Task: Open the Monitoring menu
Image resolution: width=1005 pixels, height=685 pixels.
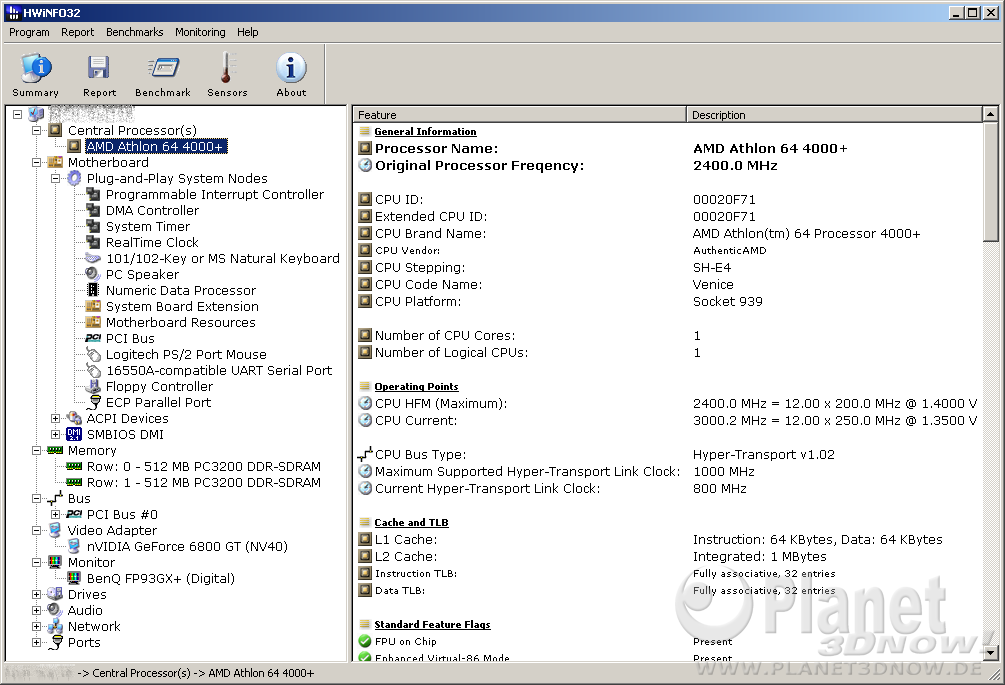Action: (x=200, y=32)
